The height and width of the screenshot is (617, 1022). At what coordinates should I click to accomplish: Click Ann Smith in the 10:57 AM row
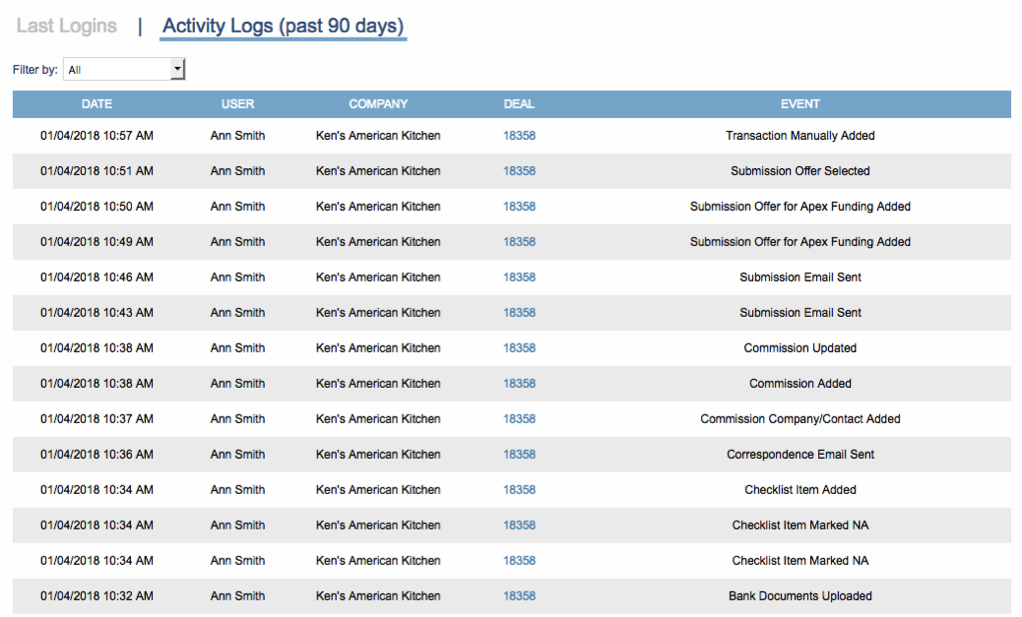pos(238,136)
